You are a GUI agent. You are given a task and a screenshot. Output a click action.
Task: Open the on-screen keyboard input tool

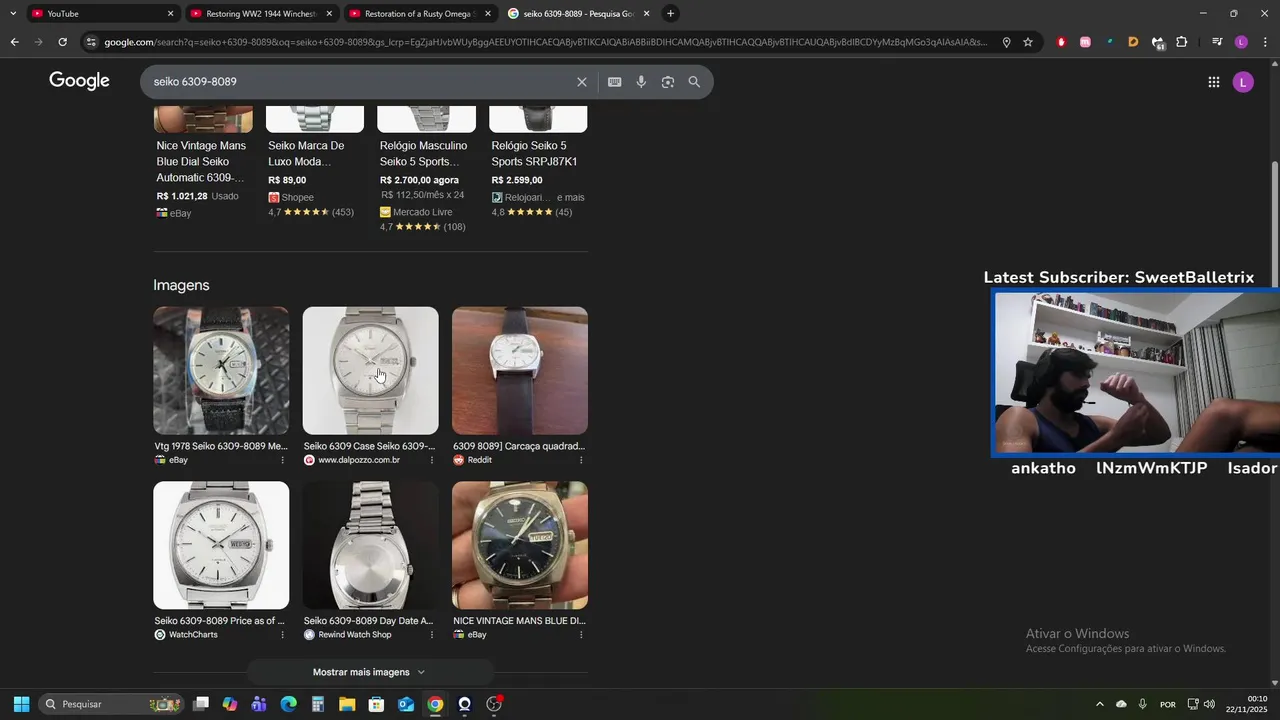[615, 82]
